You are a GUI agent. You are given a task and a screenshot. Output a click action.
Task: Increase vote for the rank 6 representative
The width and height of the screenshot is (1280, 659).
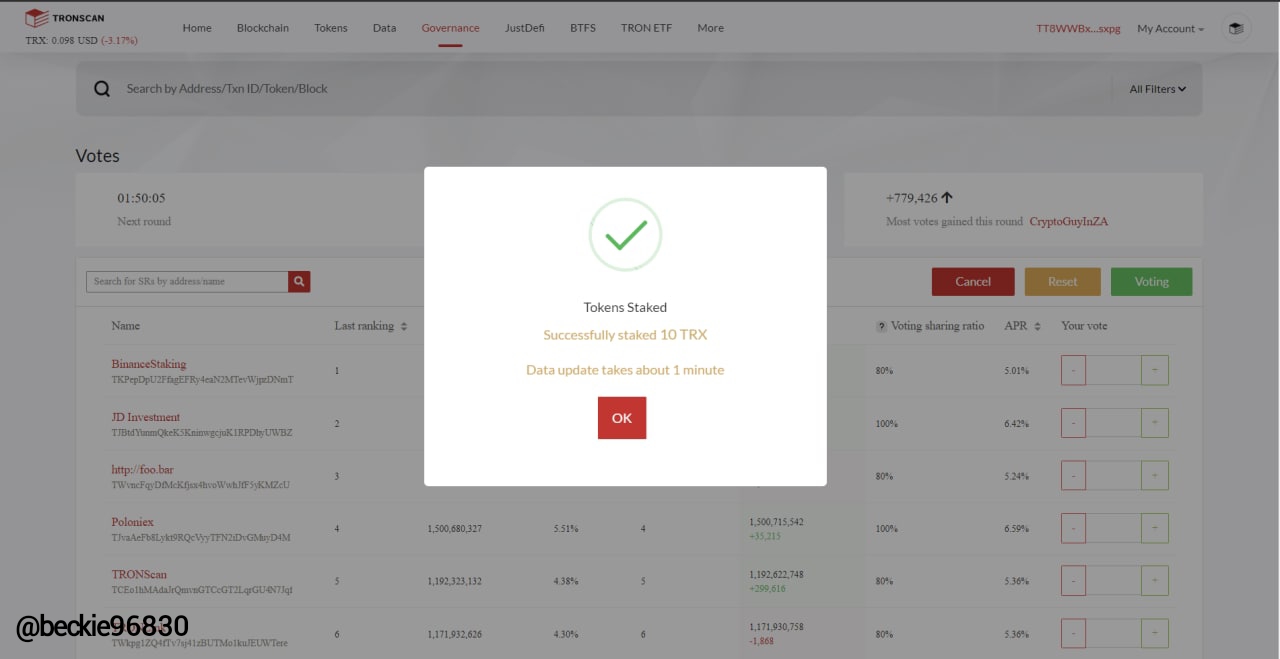tap(1155, 633)
